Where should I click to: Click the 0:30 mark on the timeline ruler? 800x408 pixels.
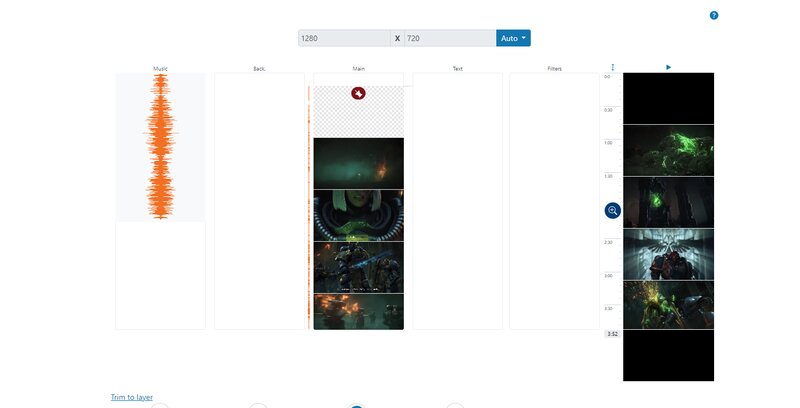[608, 110]
